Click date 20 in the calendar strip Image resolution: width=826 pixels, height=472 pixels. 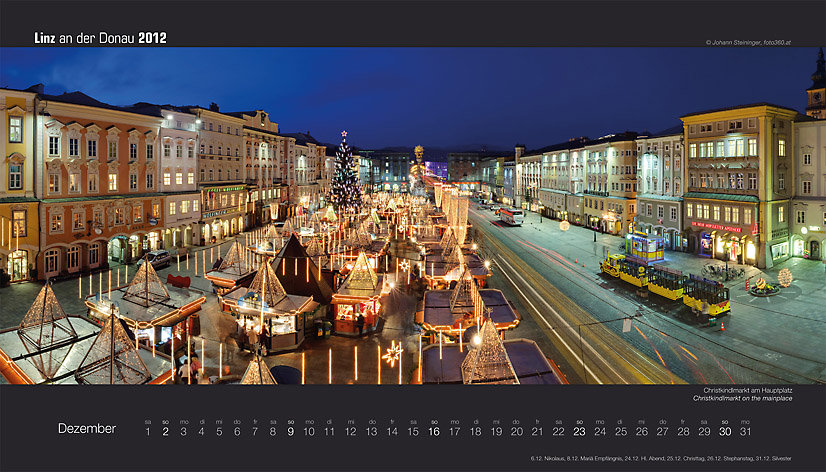(x=516, y=432)
